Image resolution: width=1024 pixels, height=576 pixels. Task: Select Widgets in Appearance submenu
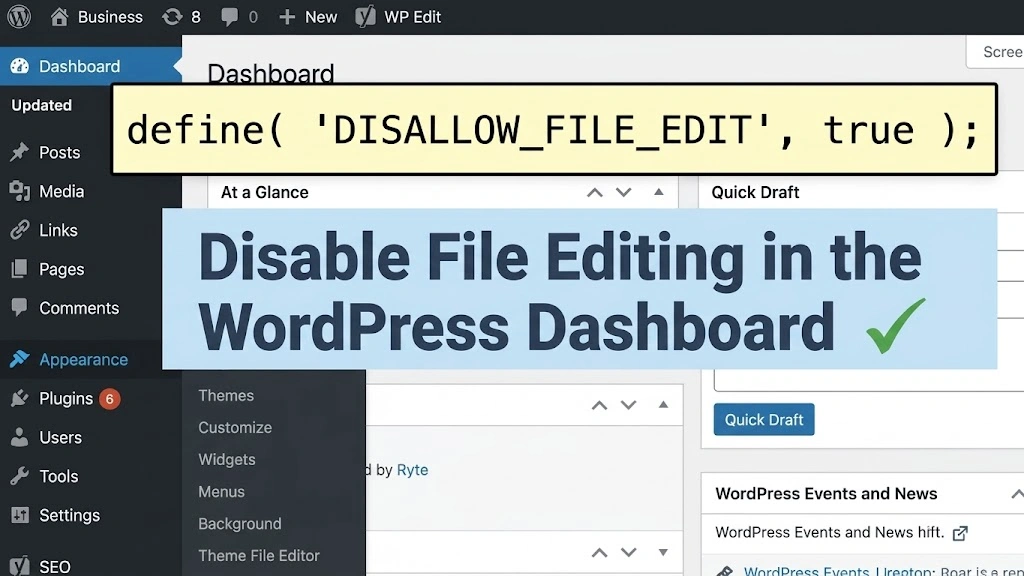(227, 459)
